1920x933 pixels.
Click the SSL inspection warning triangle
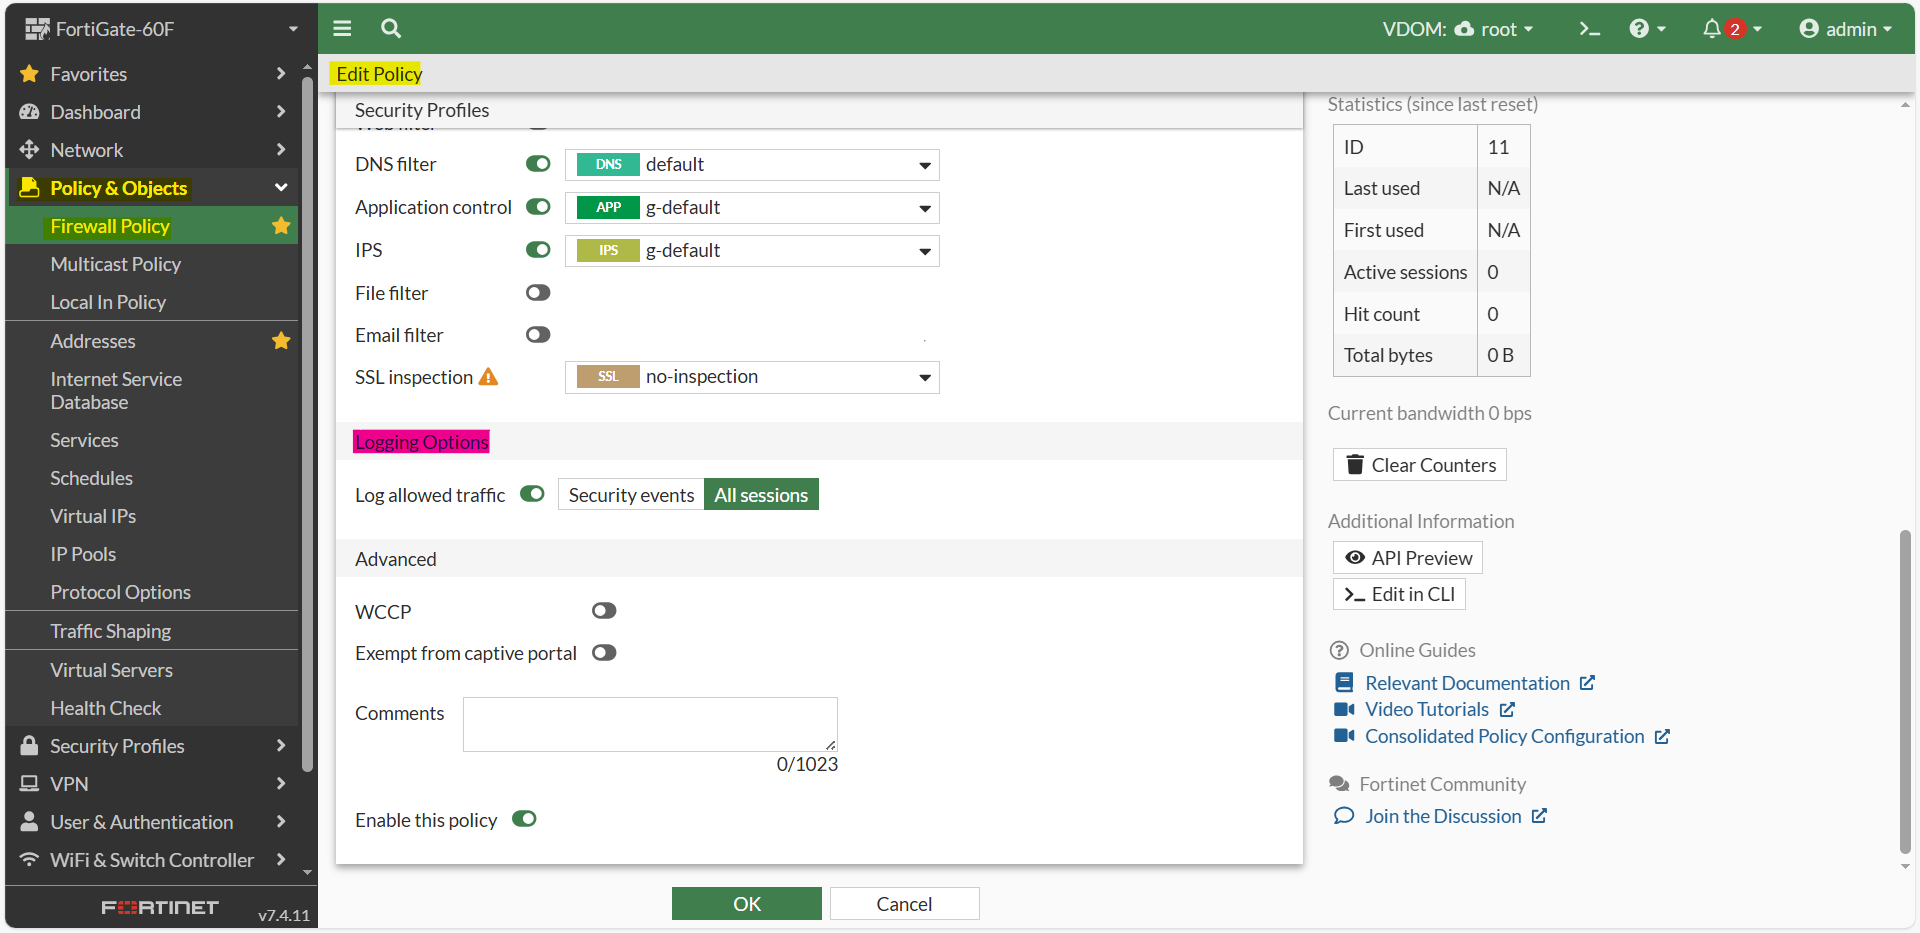(488, 377)
